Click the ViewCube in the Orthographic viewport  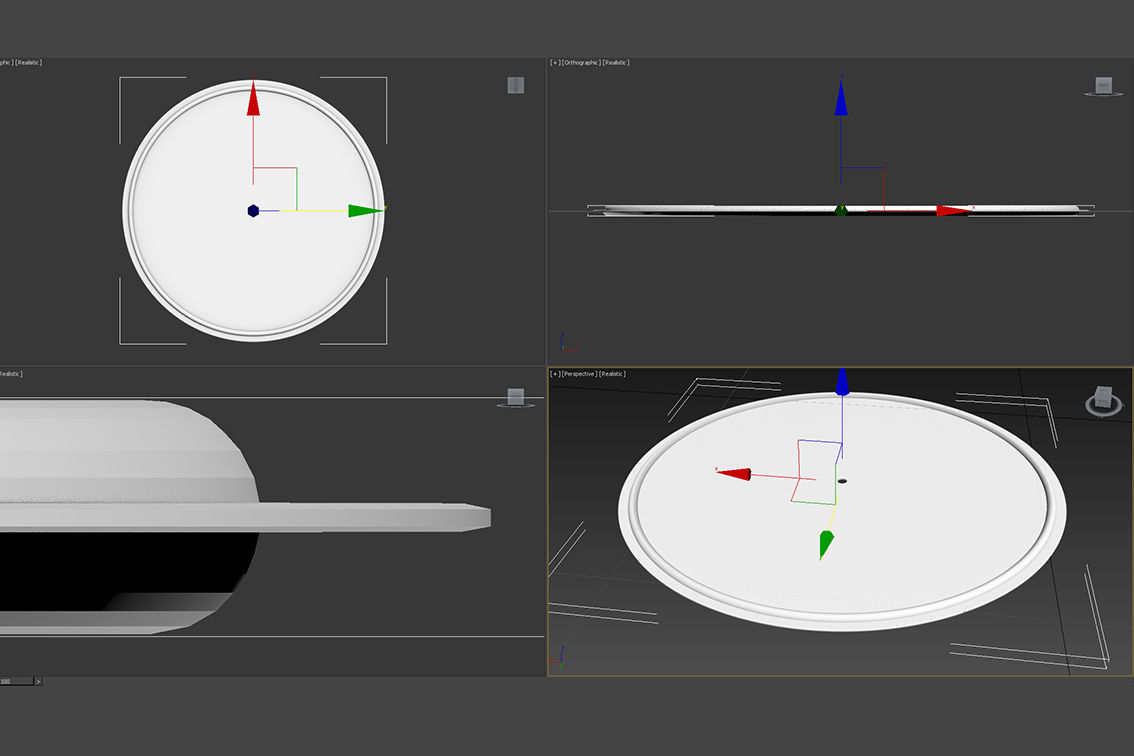tap(1103, 87)
